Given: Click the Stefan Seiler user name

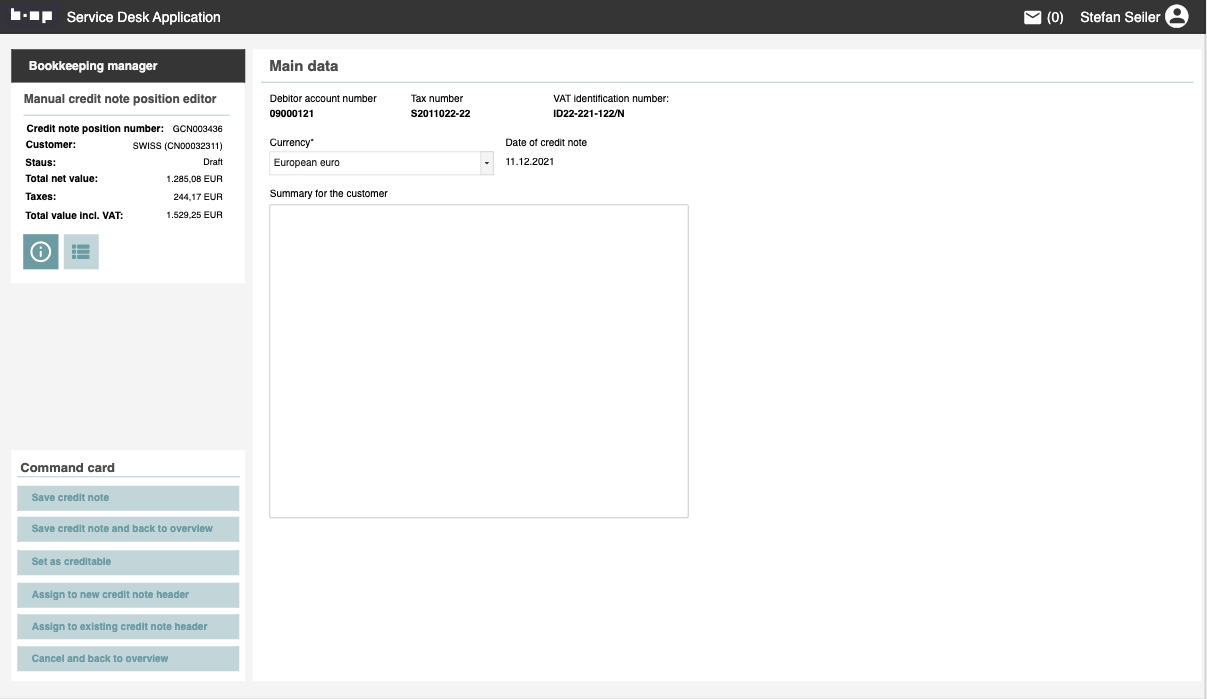Looking at the screenshot, I should coord(1119,17).
